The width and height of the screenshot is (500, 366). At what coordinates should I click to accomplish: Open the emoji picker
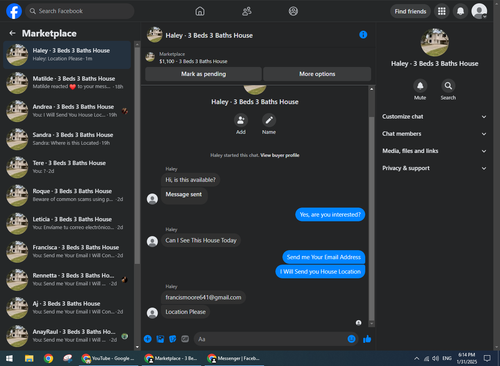[351, 339]
